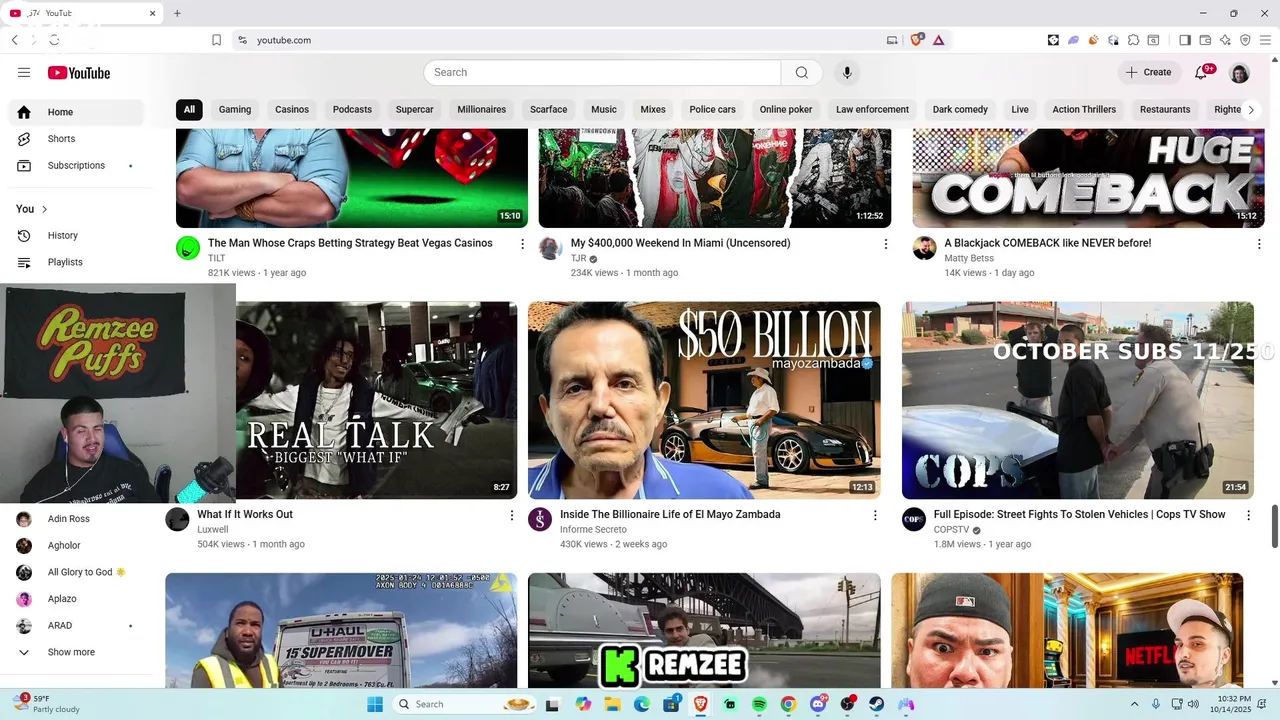Click the Matty Betss channel avatar
This screenshot has width=1280, height=720.
click(x=925, y=248)
